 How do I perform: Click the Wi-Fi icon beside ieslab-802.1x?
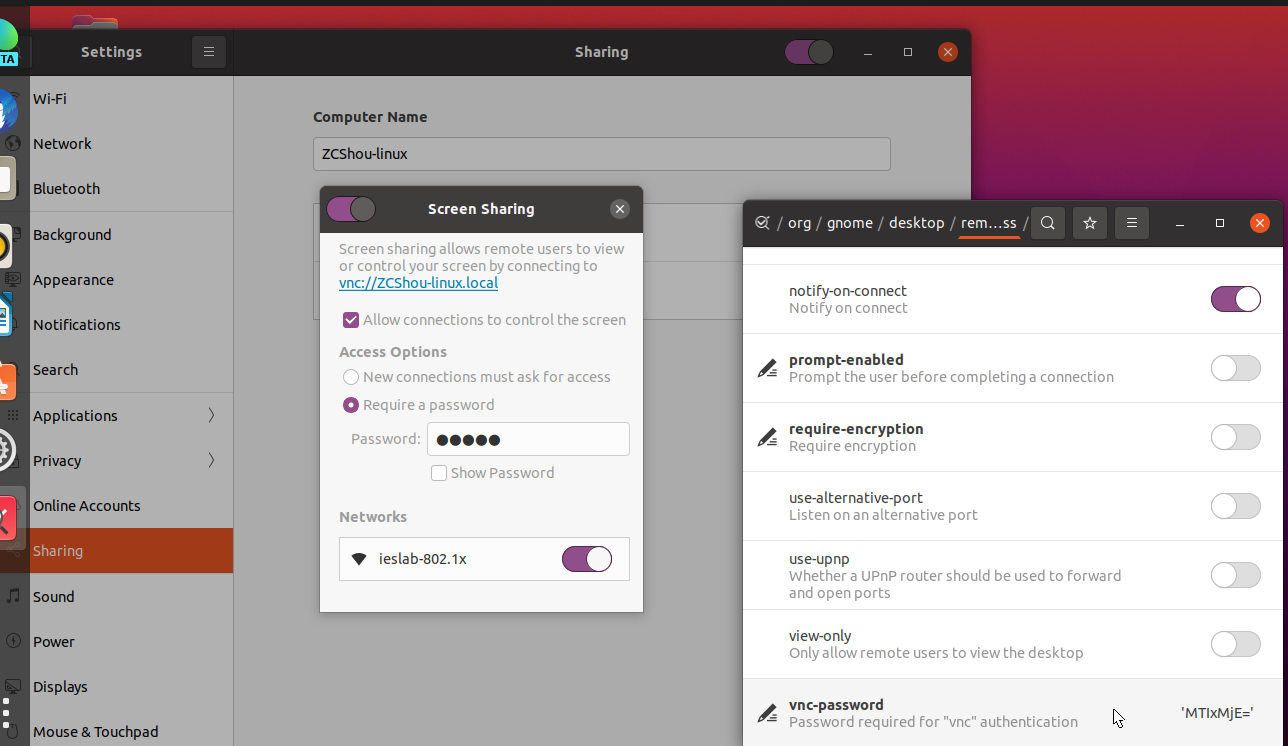pyautogui.click(x=359, y=559)
